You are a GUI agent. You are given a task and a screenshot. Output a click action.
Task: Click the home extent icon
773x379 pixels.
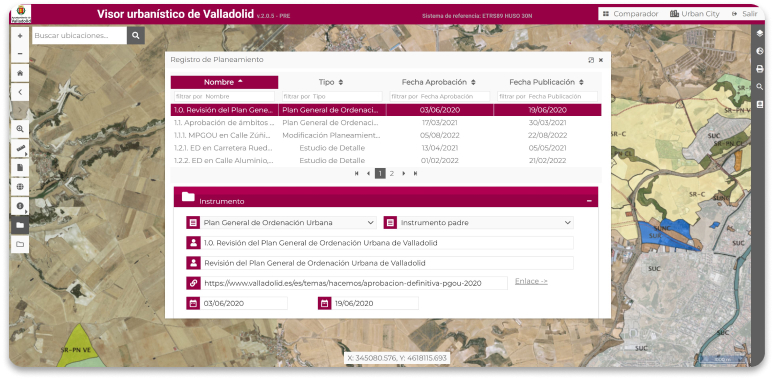click(x=20, y=73)
